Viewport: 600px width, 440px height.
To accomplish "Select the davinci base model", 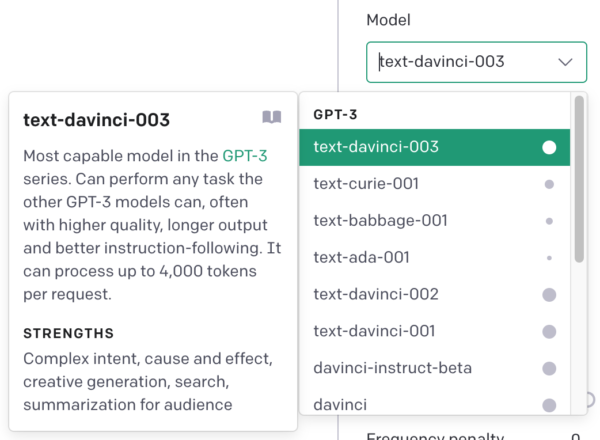I will click(x=340, y=405).
